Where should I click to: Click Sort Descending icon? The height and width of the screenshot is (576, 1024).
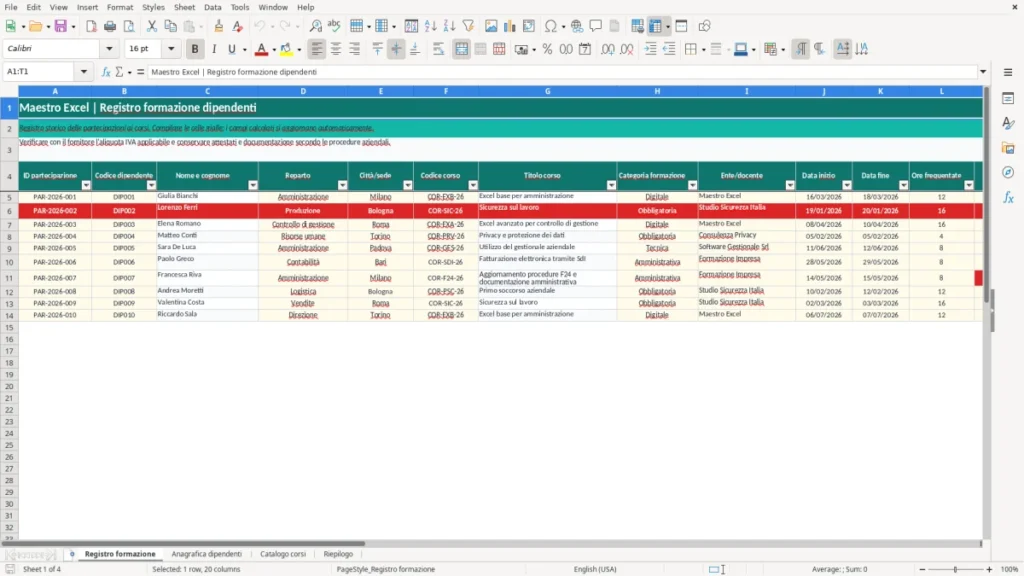[449, 26]
